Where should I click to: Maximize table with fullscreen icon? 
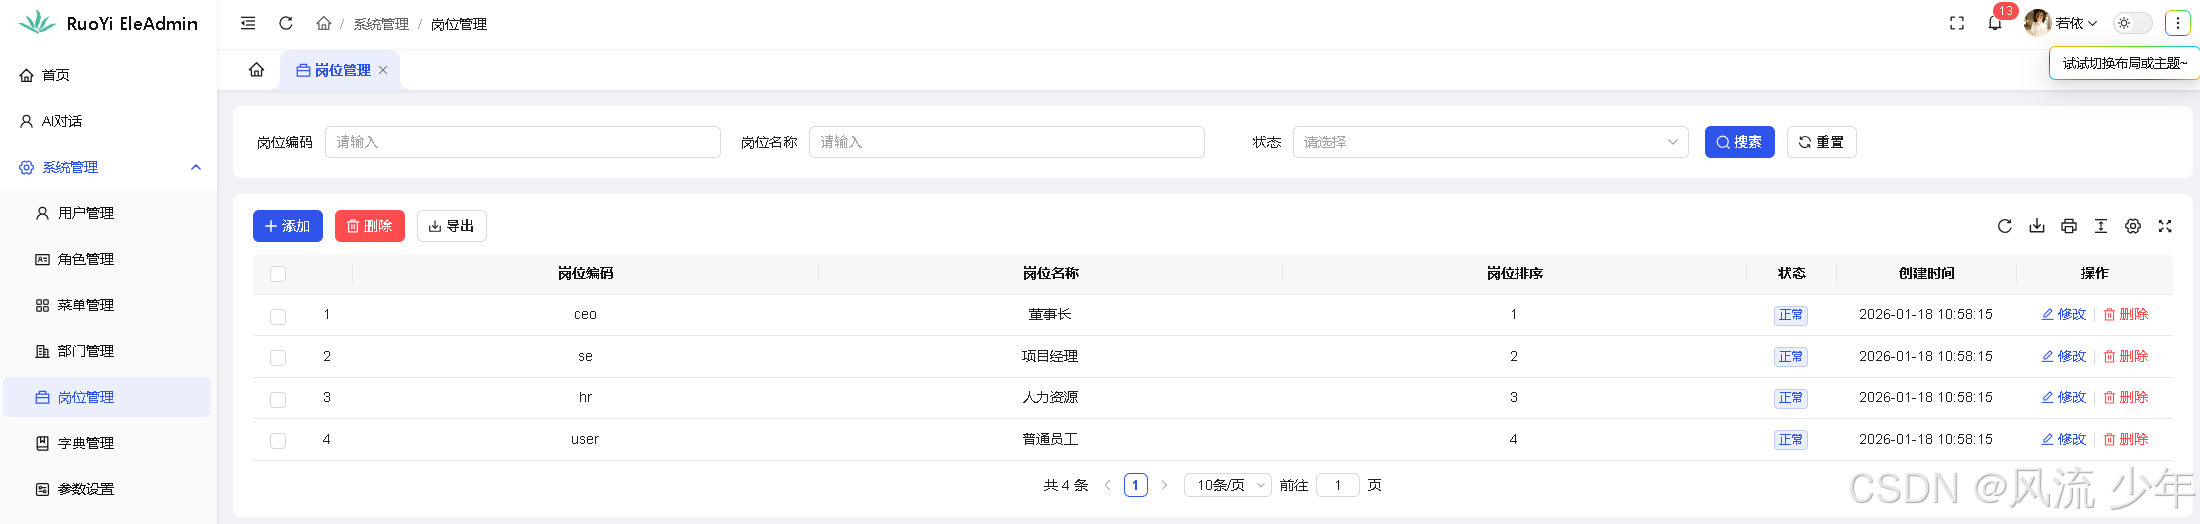point(2165,226)
